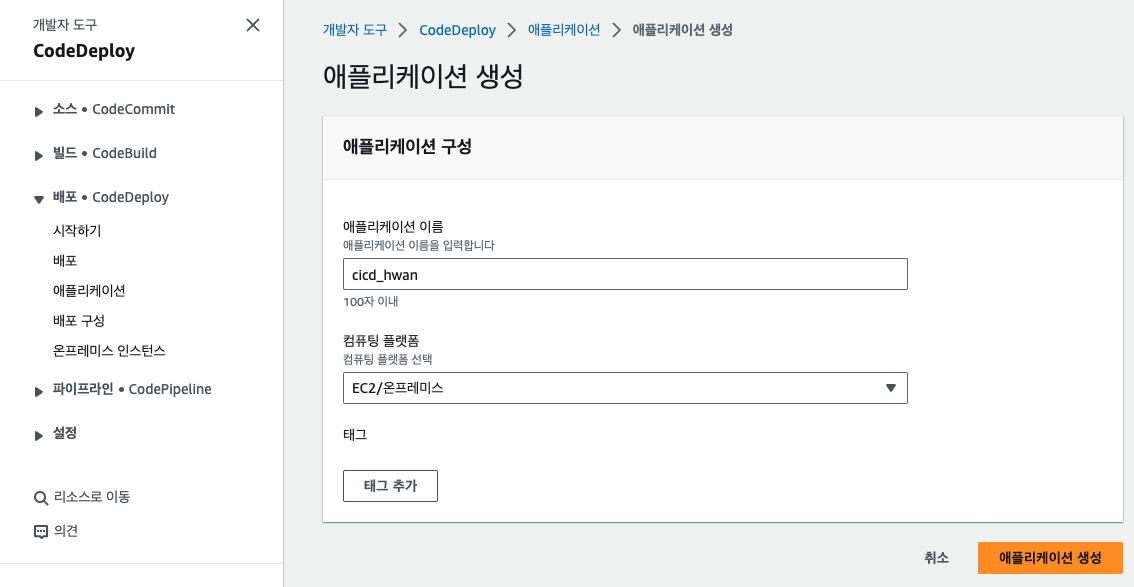Click the 취소 button

937,557
